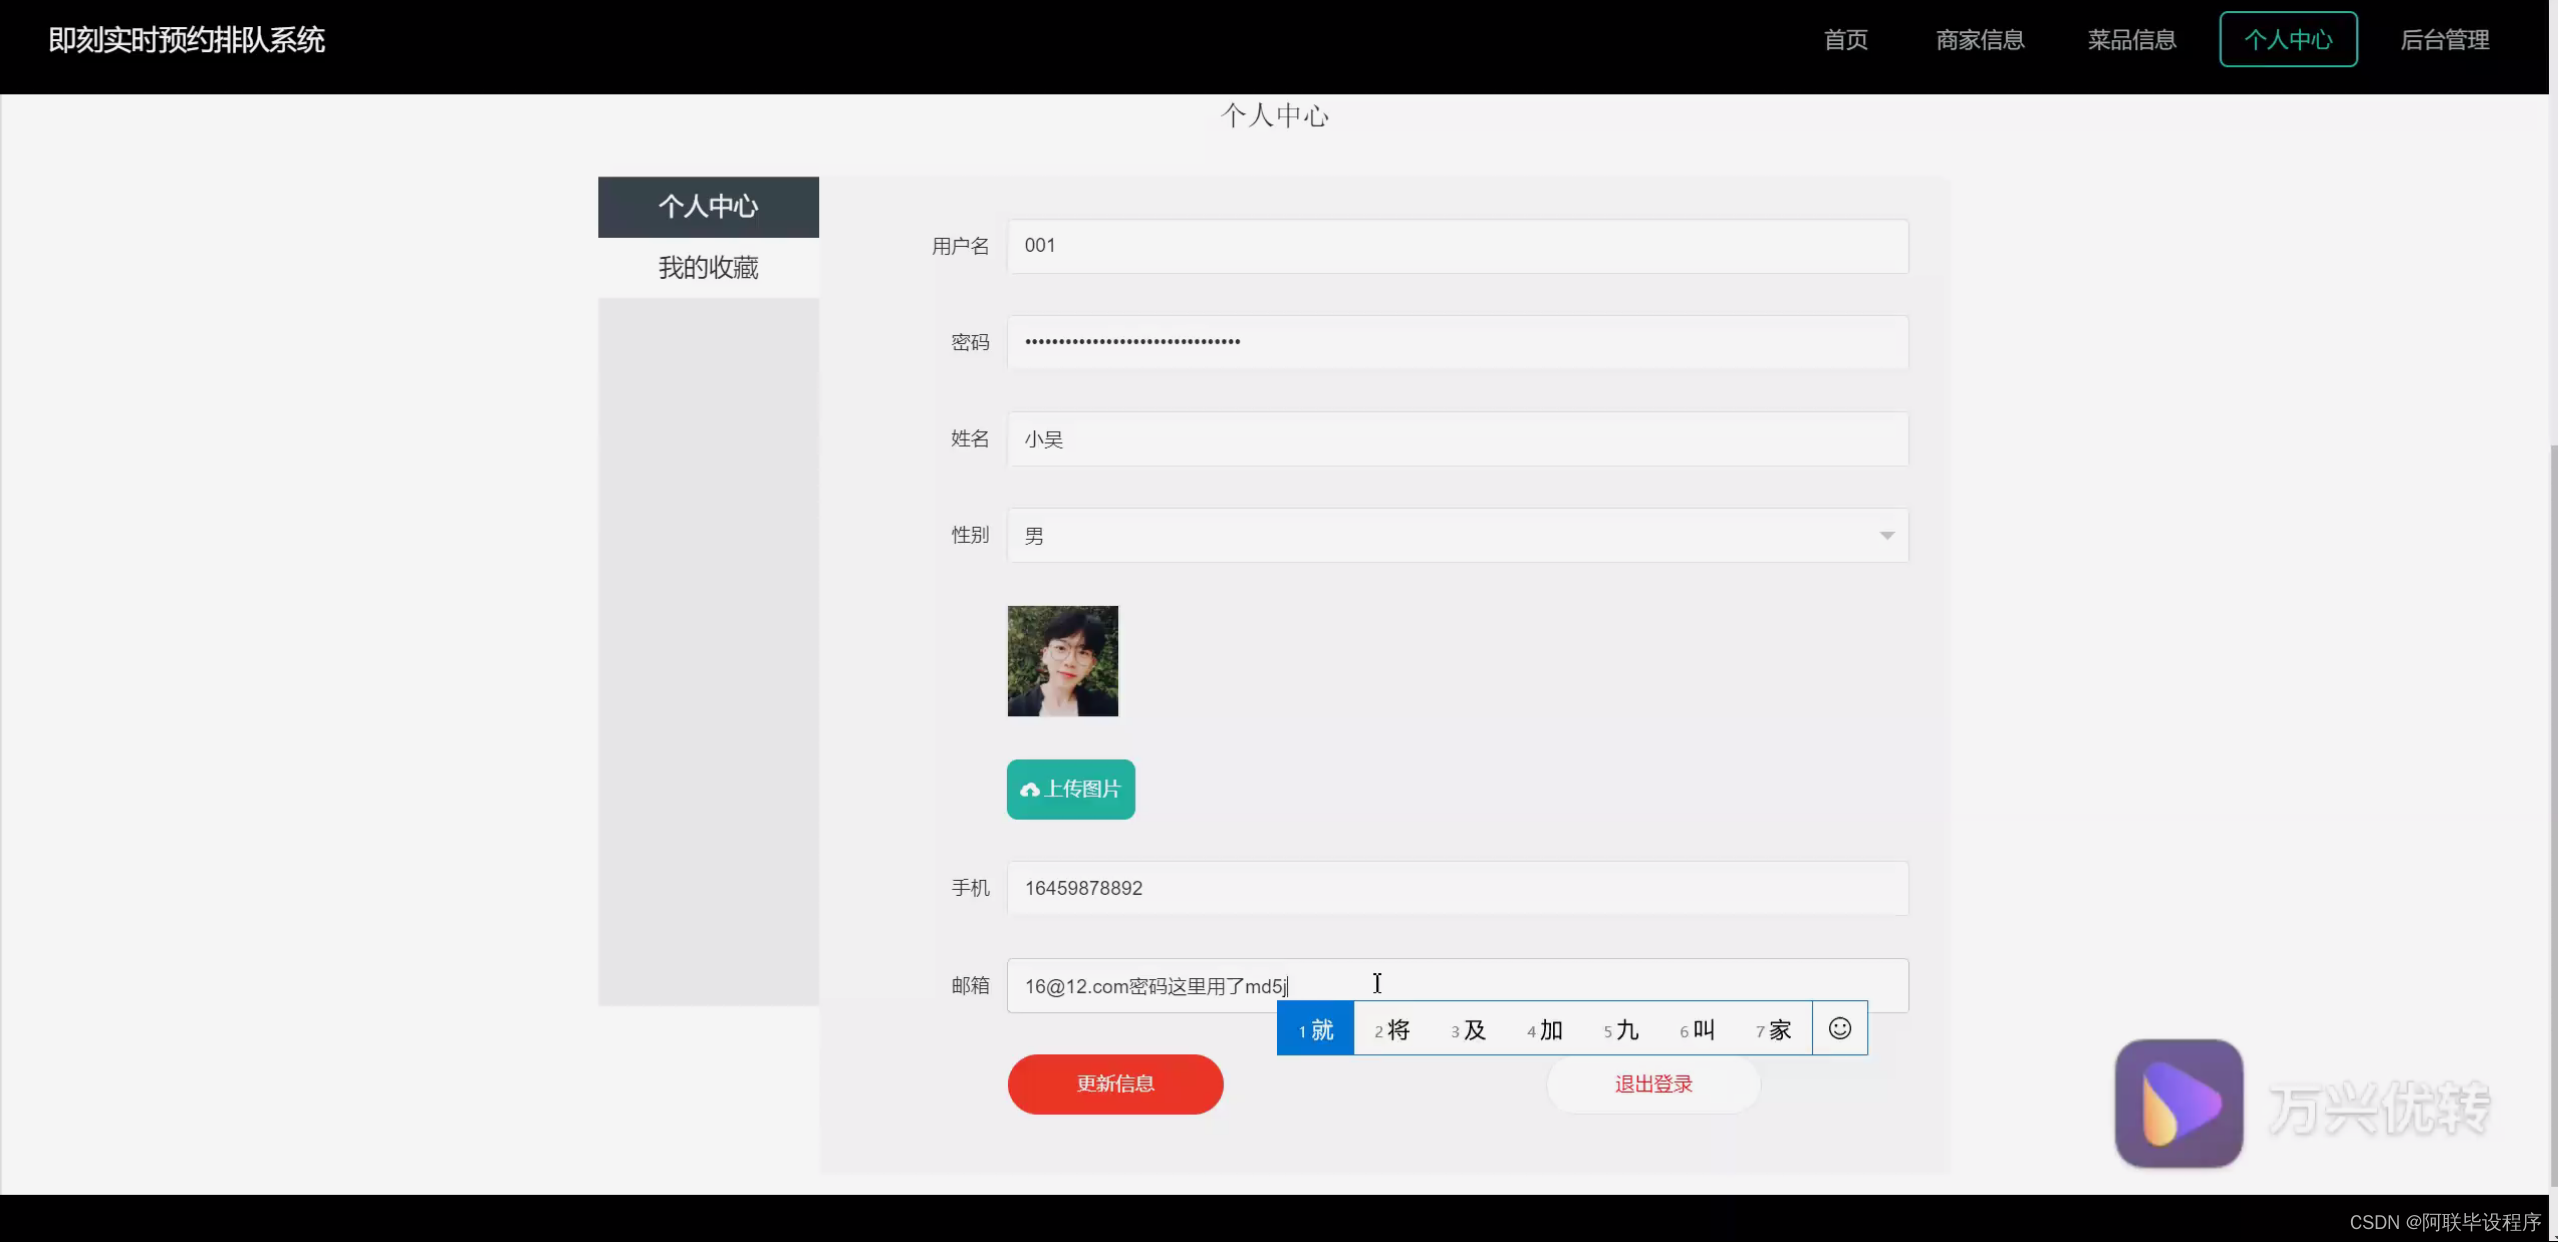Select candidate 就 in the IME bar

coord(1315,1028)
